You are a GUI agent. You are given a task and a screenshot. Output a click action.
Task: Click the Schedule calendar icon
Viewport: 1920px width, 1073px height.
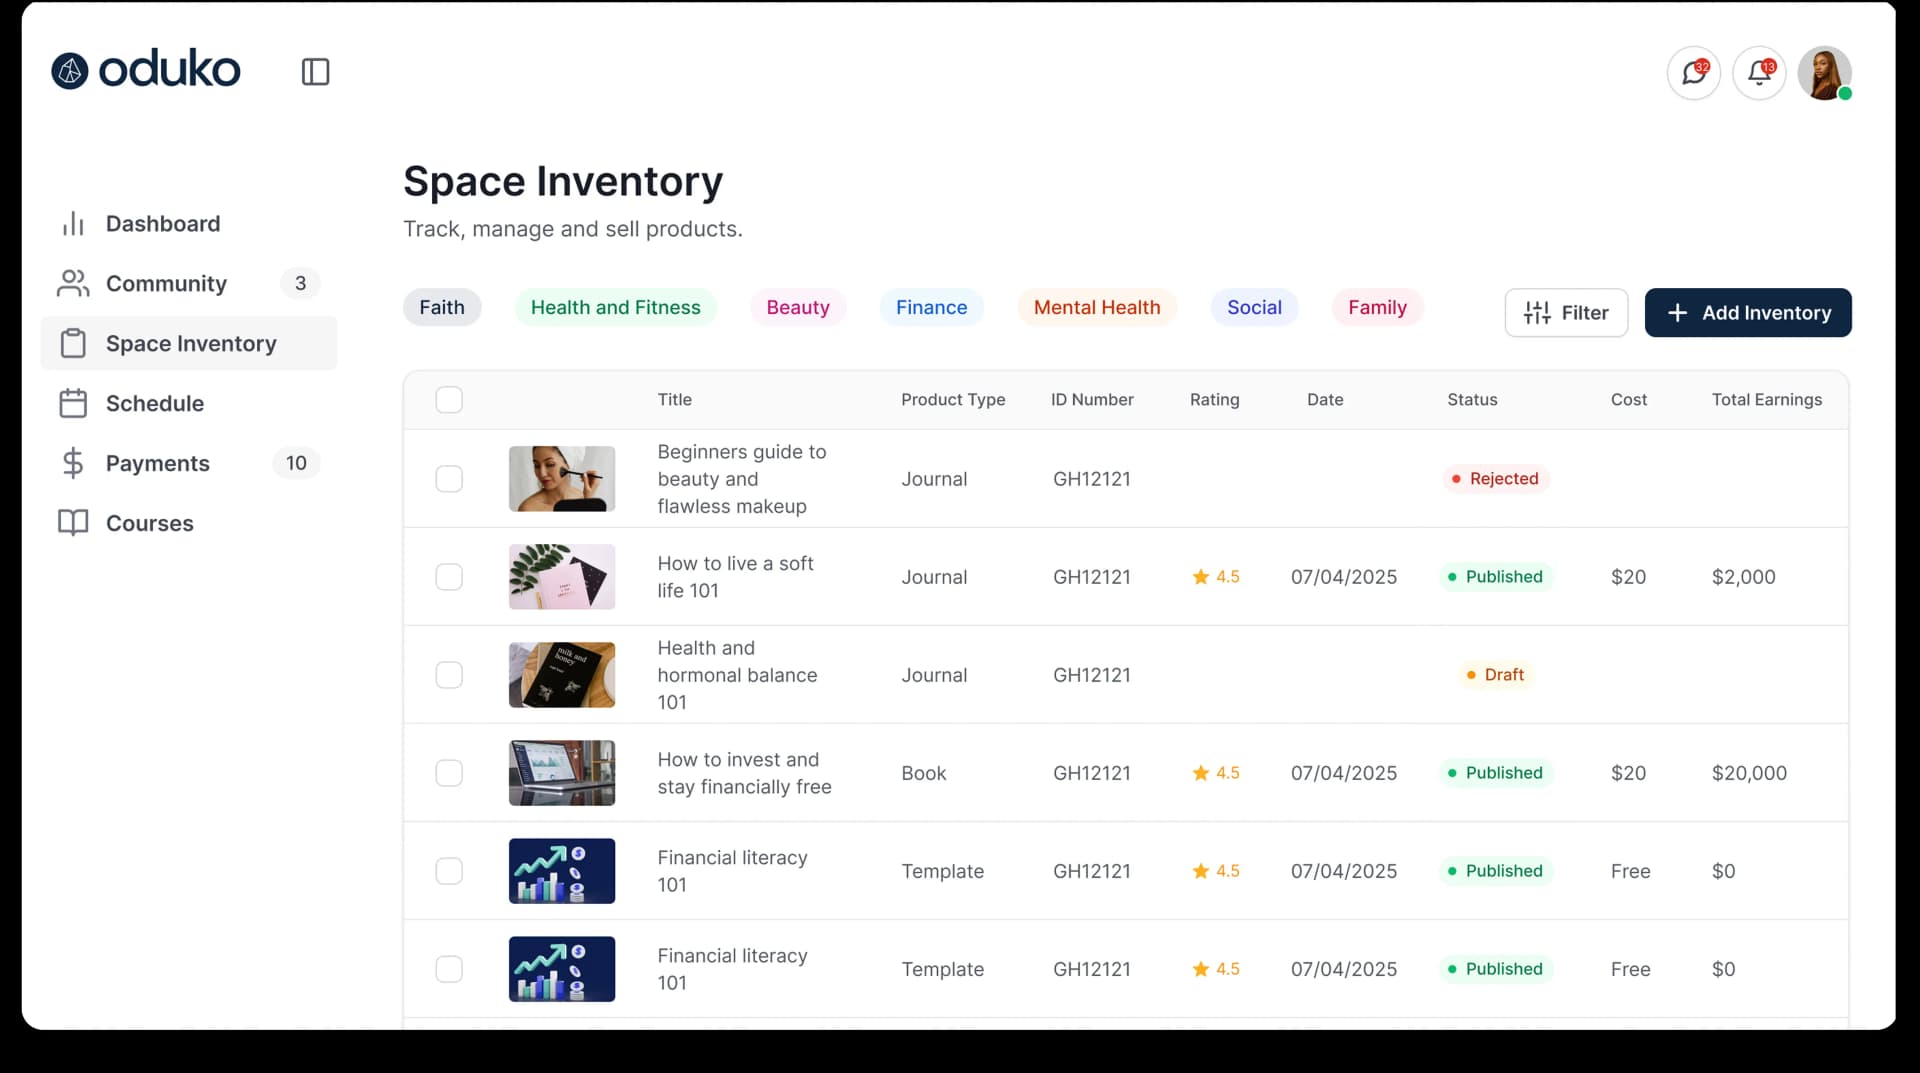click(73, 404)
